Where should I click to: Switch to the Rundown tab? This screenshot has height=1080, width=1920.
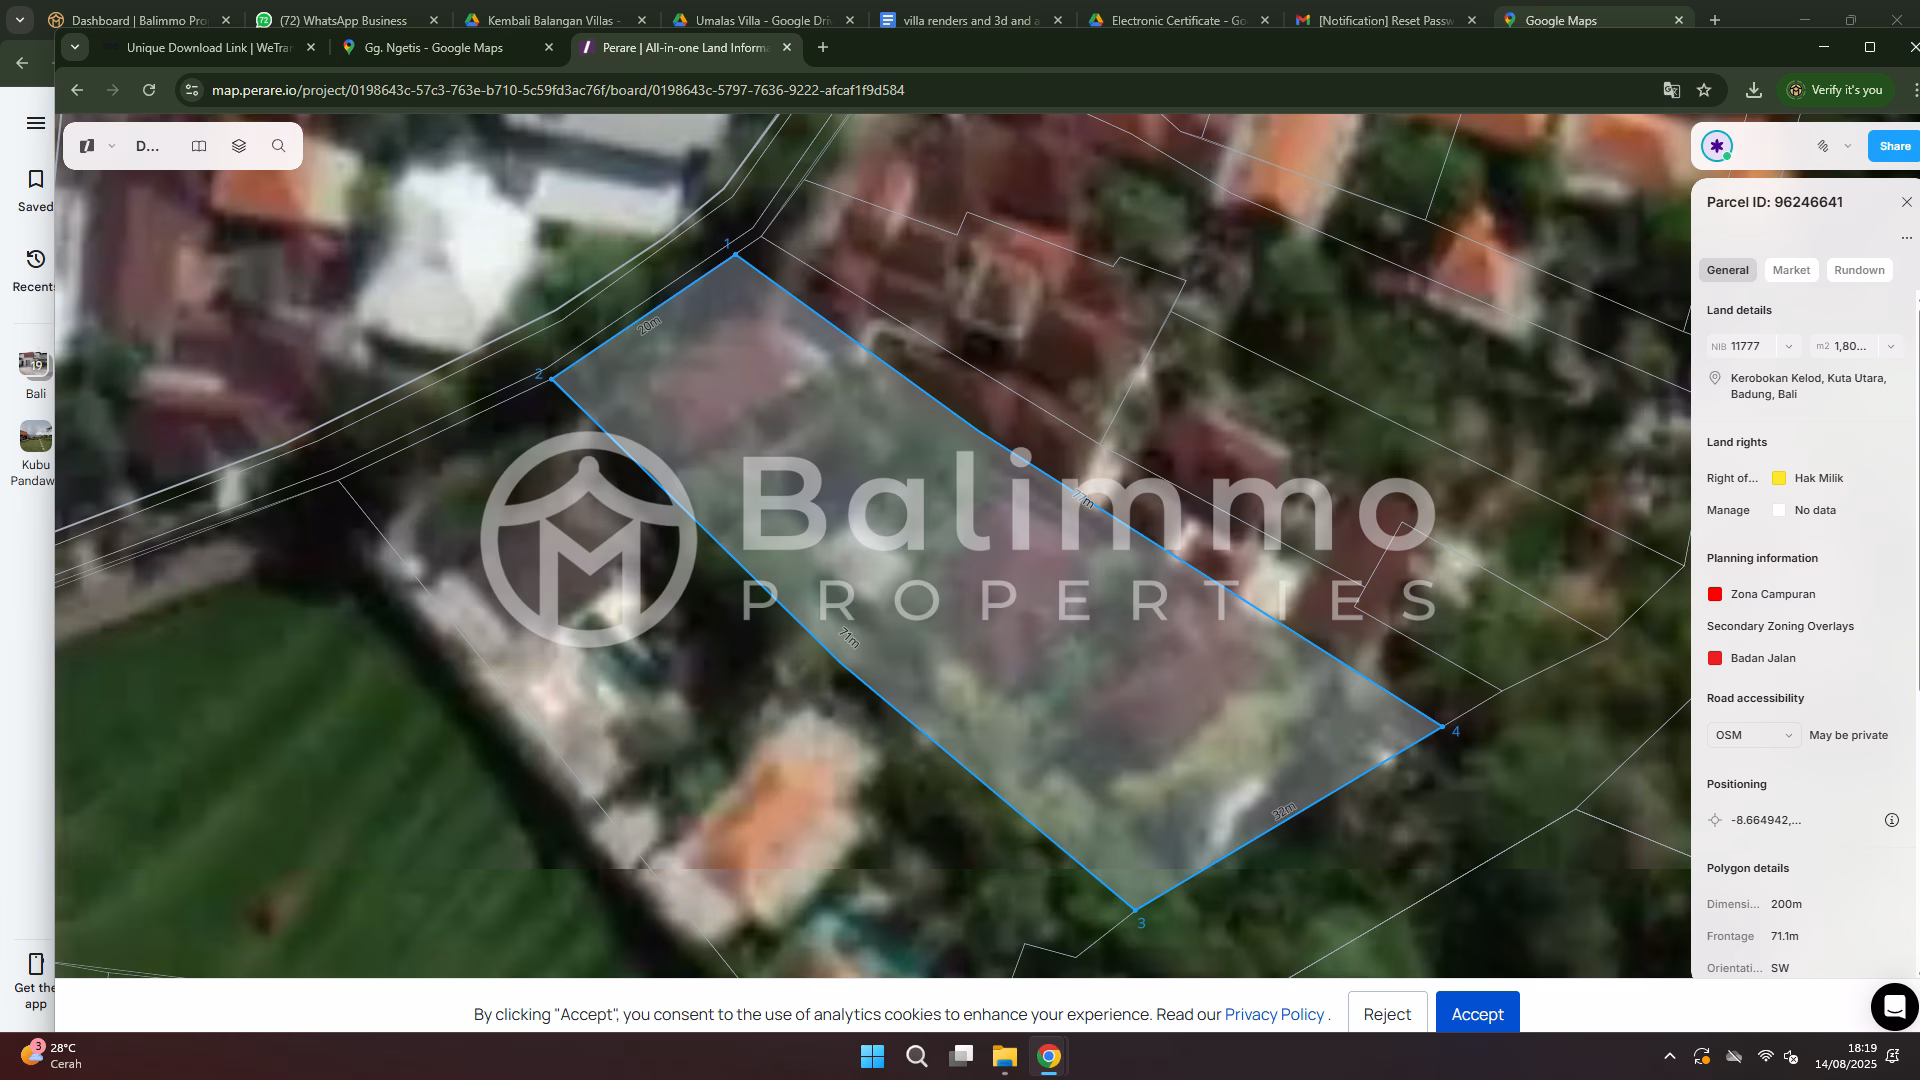1858,270
